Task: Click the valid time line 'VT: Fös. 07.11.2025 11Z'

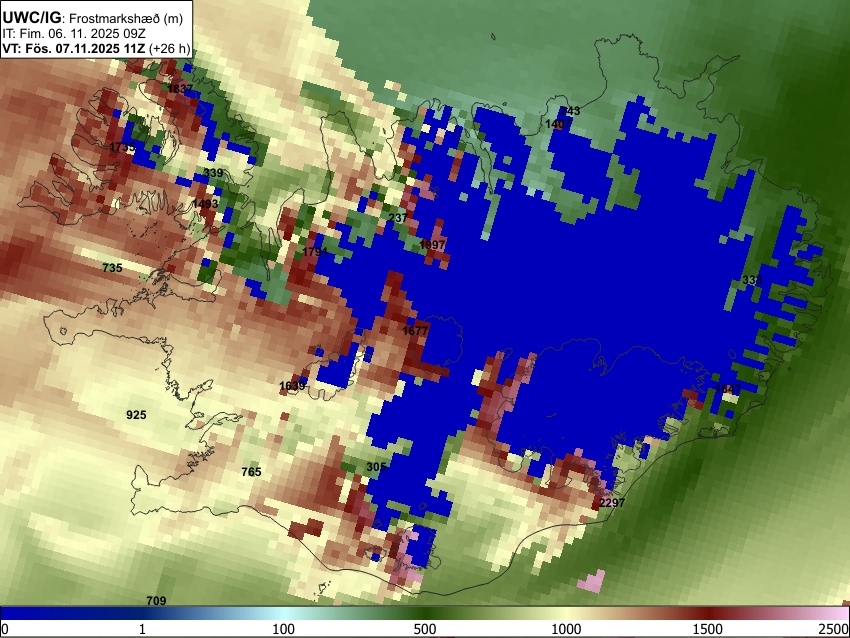Action: [73, 48]
